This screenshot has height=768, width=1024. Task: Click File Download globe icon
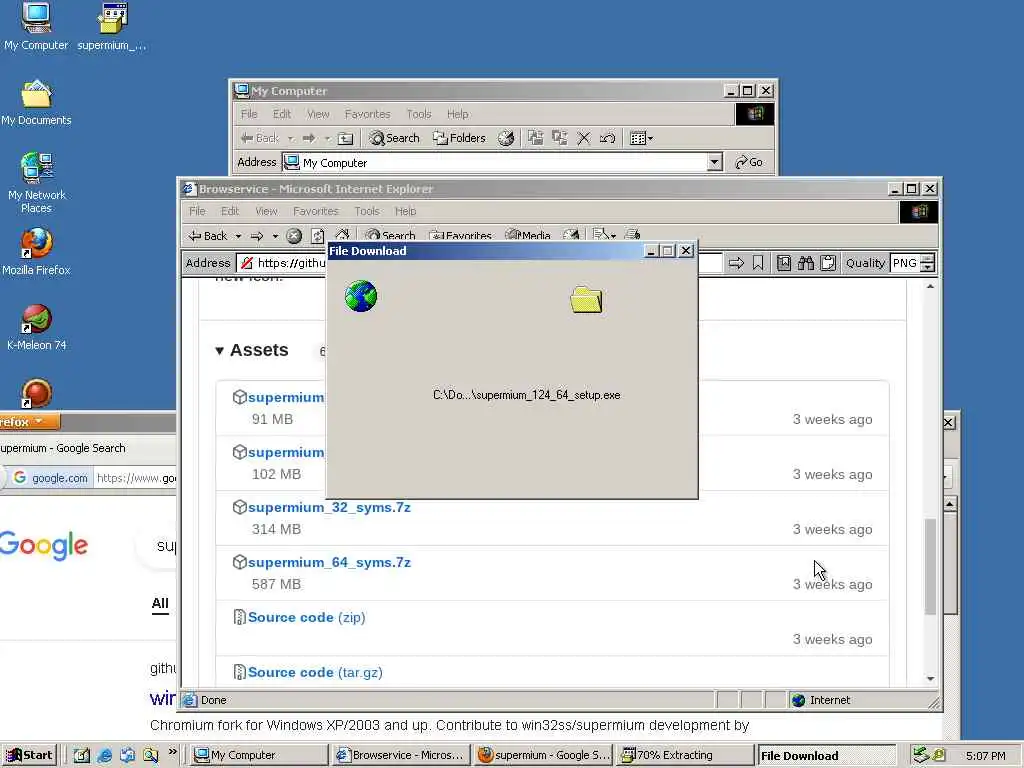click(361, 296)
